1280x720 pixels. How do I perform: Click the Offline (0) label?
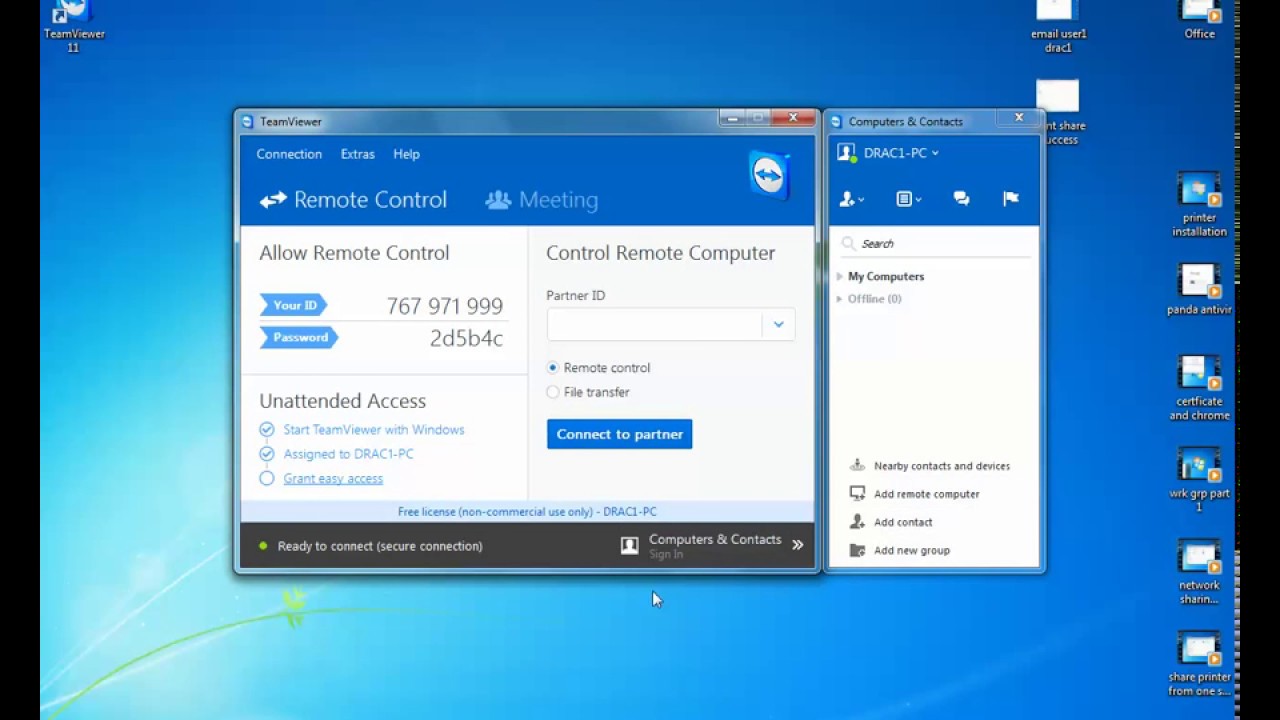click(x=875, y=299)
